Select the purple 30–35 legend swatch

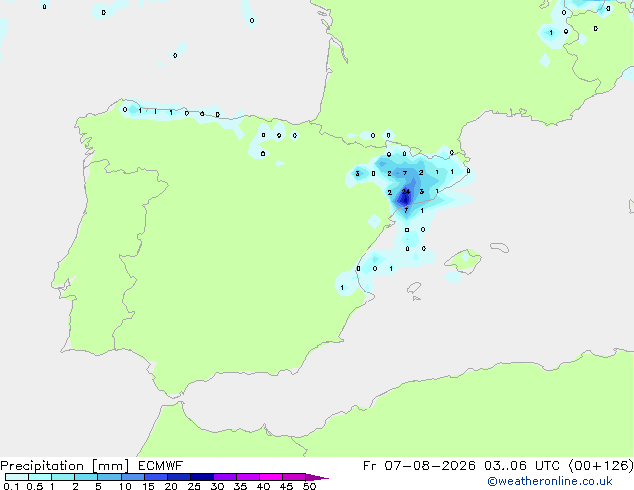point(225,477)
